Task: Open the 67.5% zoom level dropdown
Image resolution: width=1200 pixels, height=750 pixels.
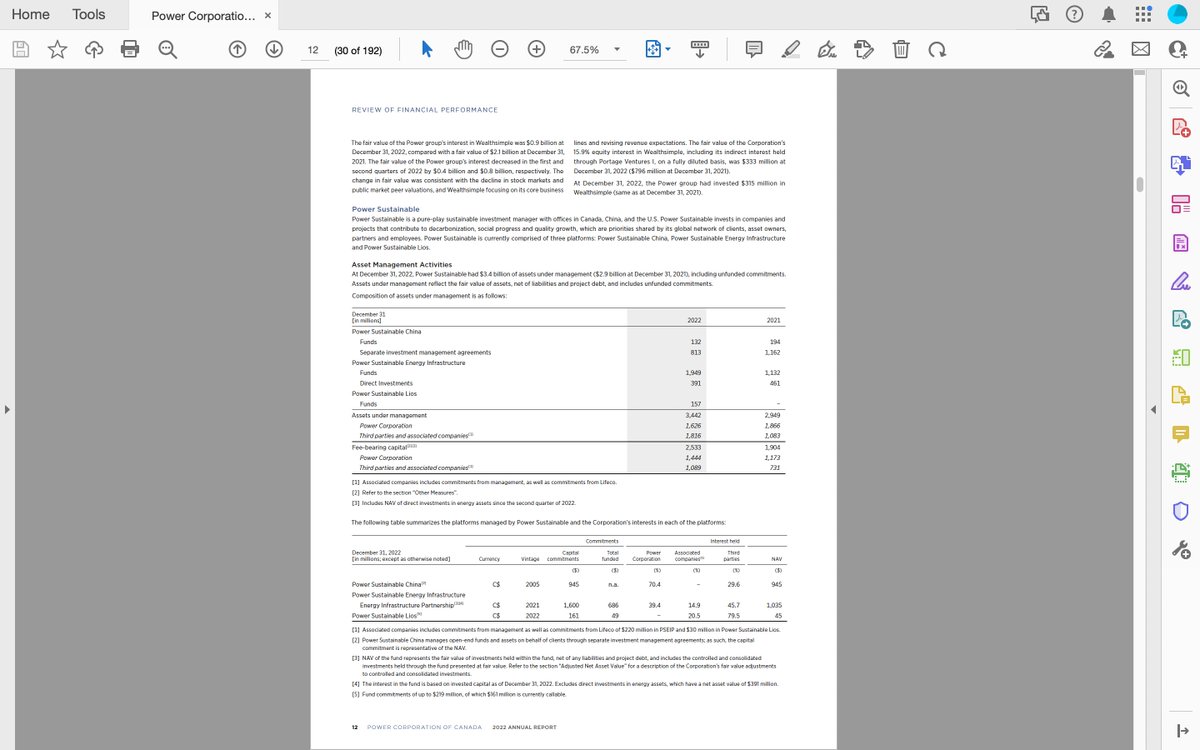Action: [594, 49]
